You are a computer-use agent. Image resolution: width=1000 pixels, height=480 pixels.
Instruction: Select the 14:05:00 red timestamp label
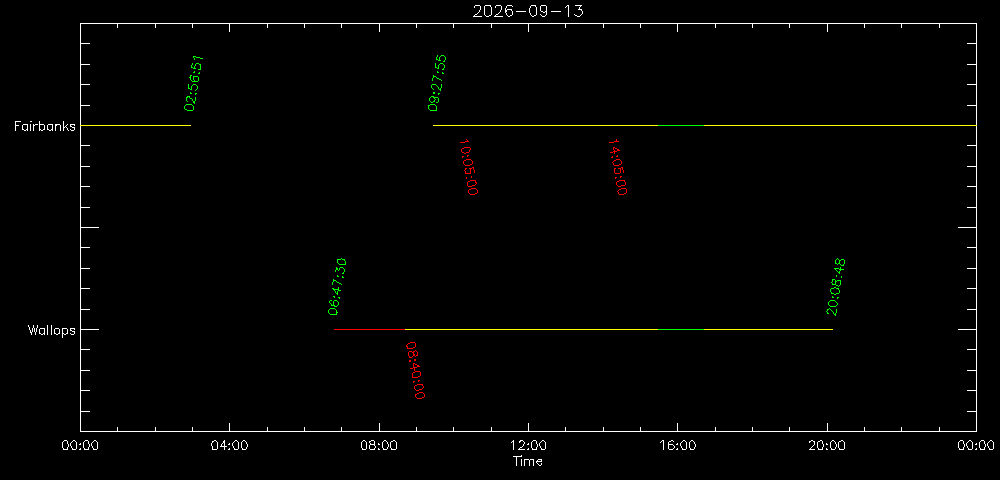click(617, 167)
